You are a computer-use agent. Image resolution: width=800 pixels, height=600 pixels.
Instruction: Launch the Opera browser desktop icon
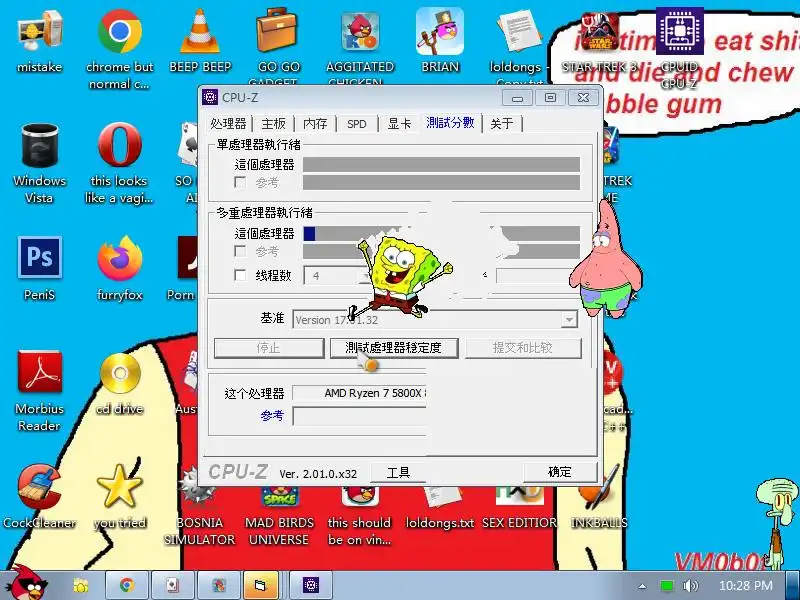(120, 145)
